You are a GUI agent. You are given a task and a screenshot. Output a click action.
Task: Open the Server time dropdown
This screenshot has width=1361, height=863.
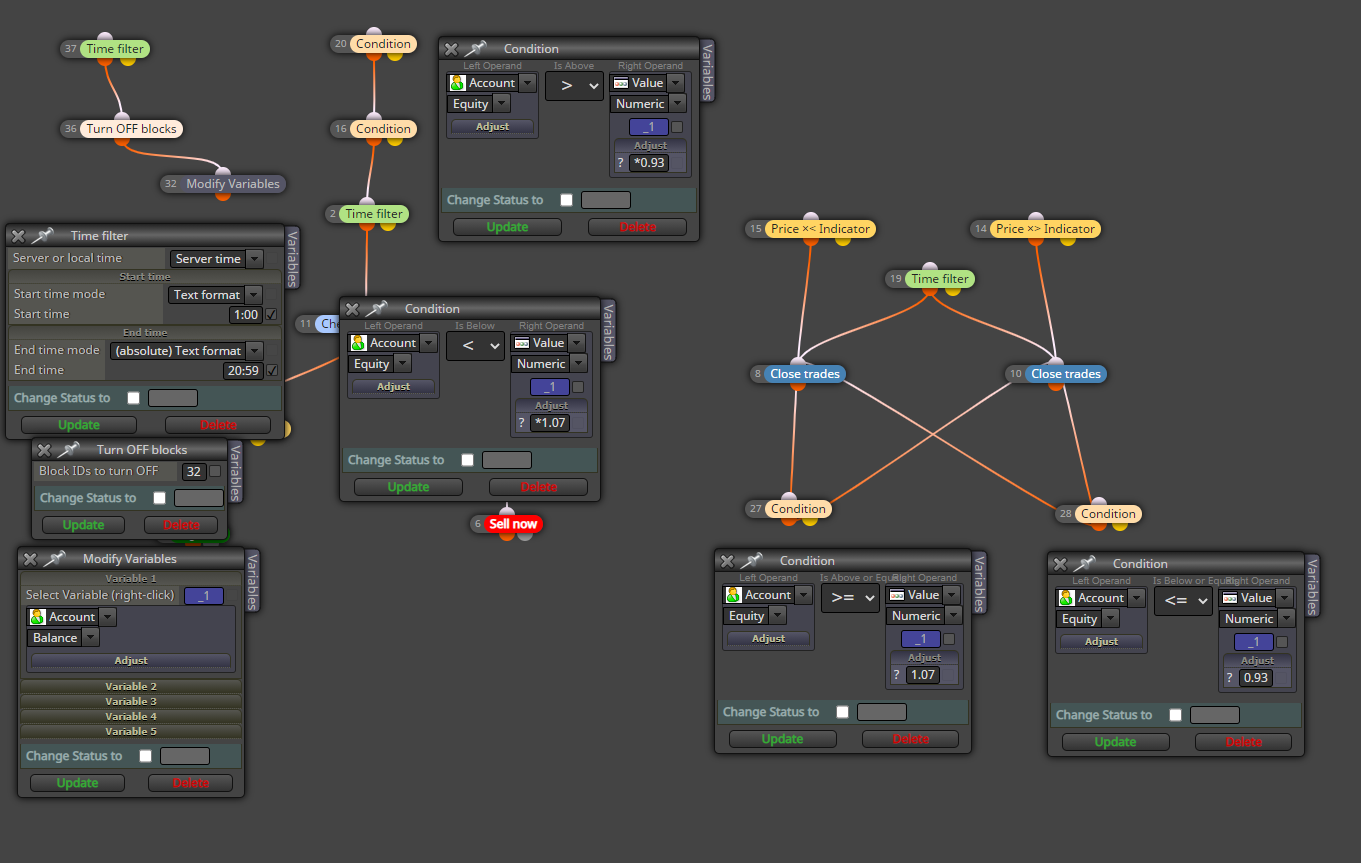(x=216, y=259)
